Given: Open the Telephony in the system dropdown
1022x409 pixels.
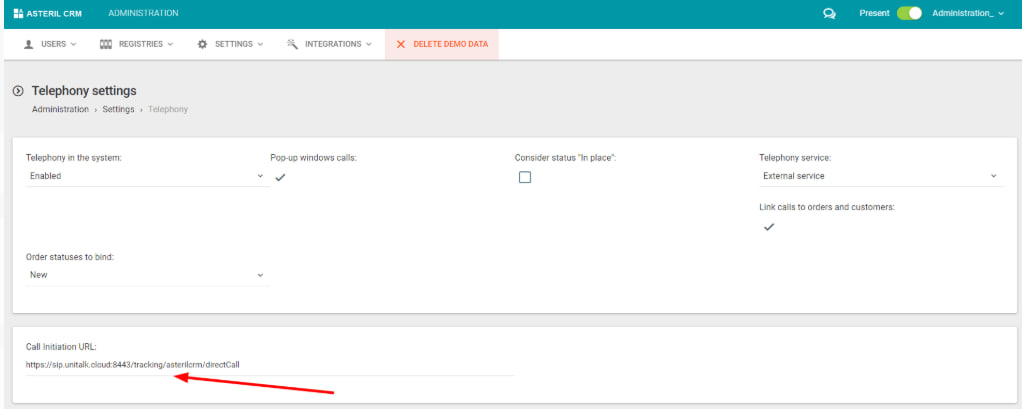Looking at the screenshot, I should 147,176.
